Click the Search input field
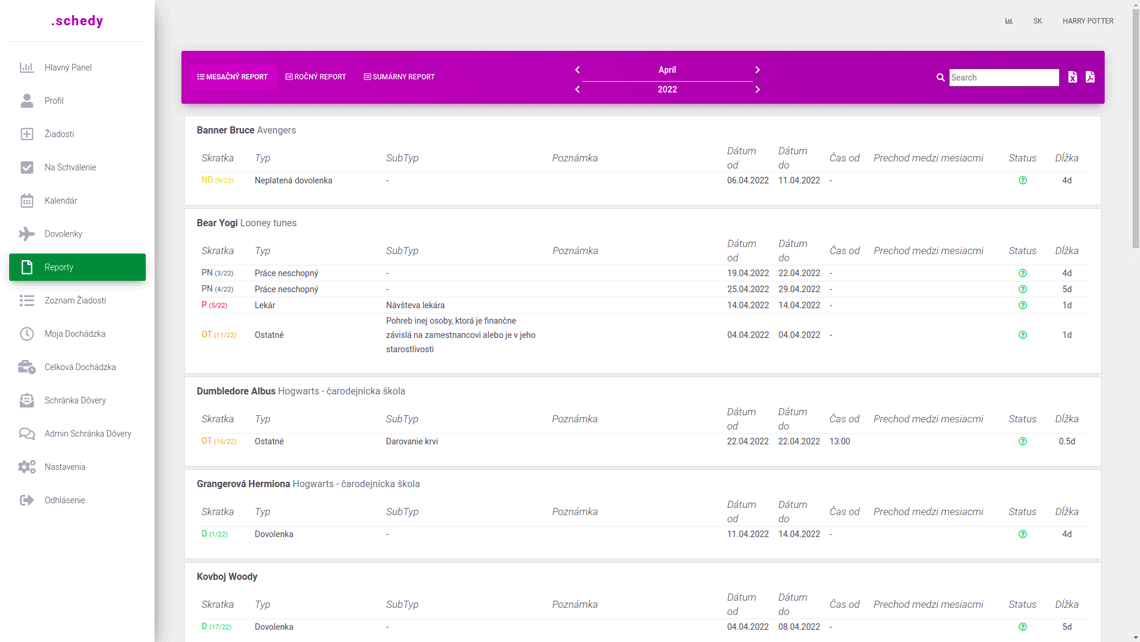Image resolution: width=1140 pixels, height=642 pixels. (1003, 77)
